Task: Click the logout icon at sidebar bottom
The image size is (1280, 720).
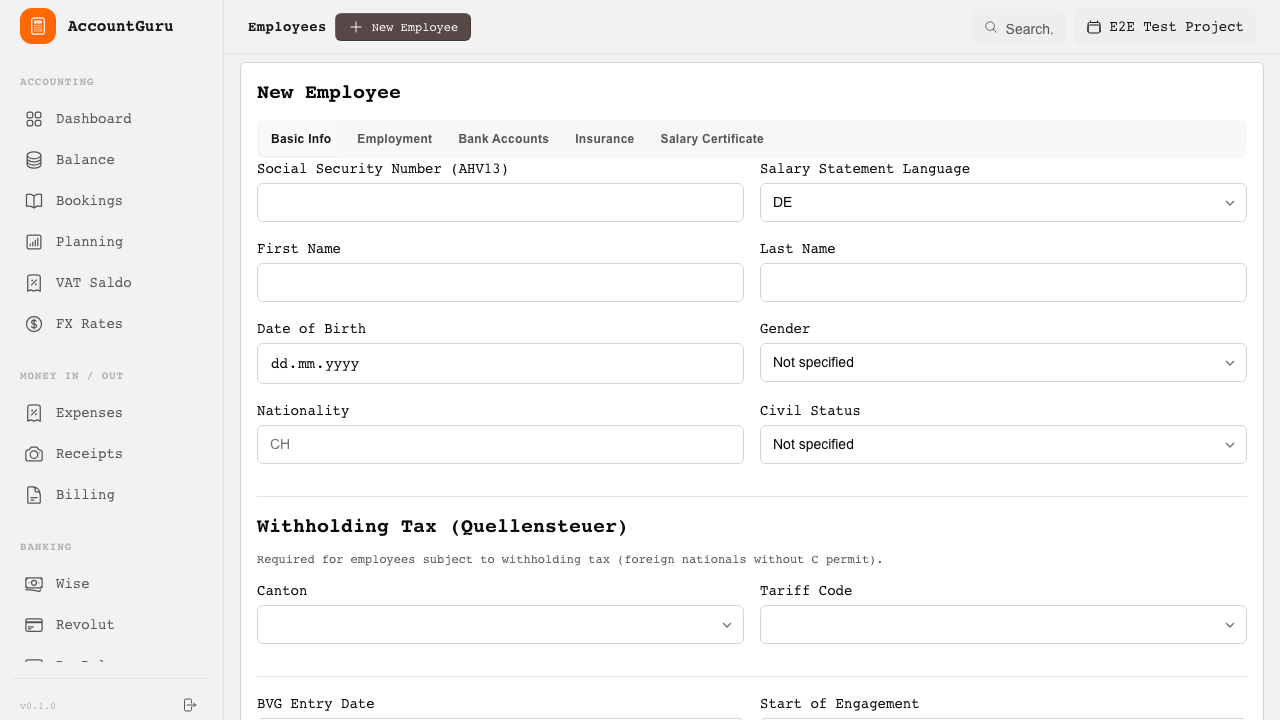Action: coord(190,705)
